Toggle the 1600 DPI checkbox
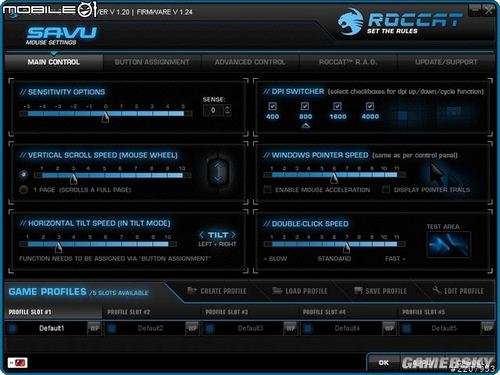Image resolution: width=500 pixels, height=375 pixels. (337, 106)
